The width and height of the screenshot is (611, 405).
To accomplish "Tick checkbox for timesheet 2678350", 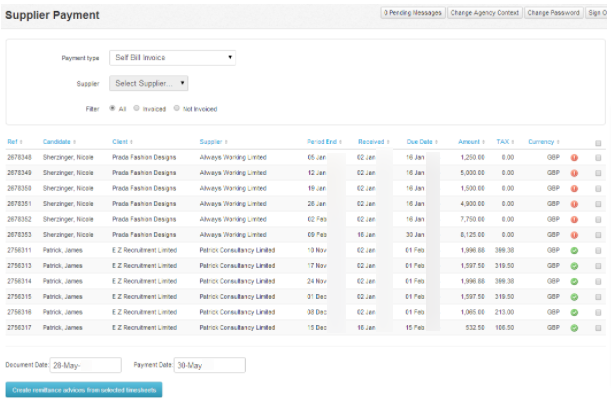I will click(598, 189).
